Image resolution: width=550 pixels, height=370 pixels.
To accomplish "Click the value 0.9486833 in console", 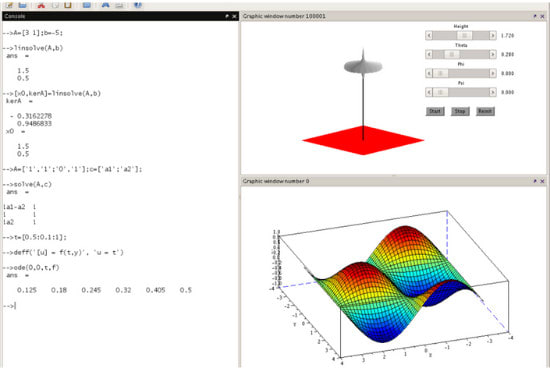I will 34,123.
